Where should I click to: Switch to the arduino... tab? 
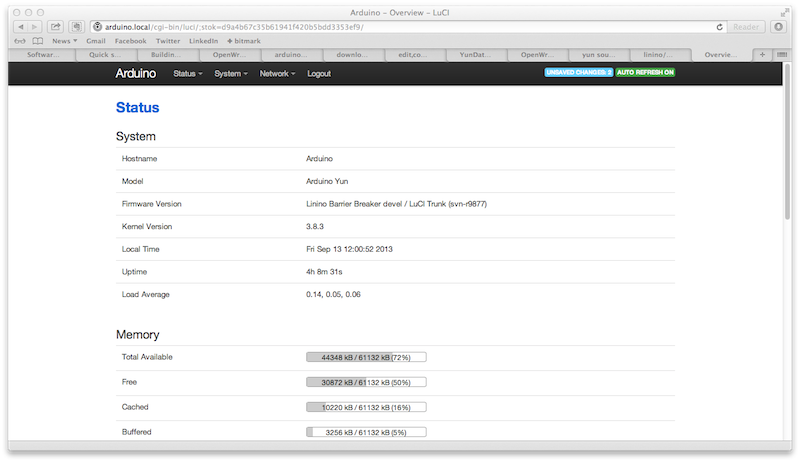(291, 55)
